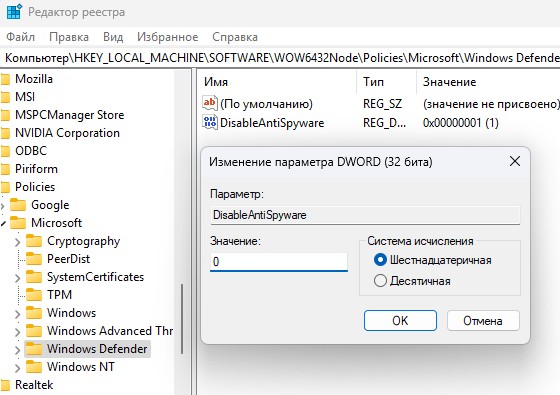Click the PeerDist folder icon
The image size is (560, 395).
[x=34, y=259]
